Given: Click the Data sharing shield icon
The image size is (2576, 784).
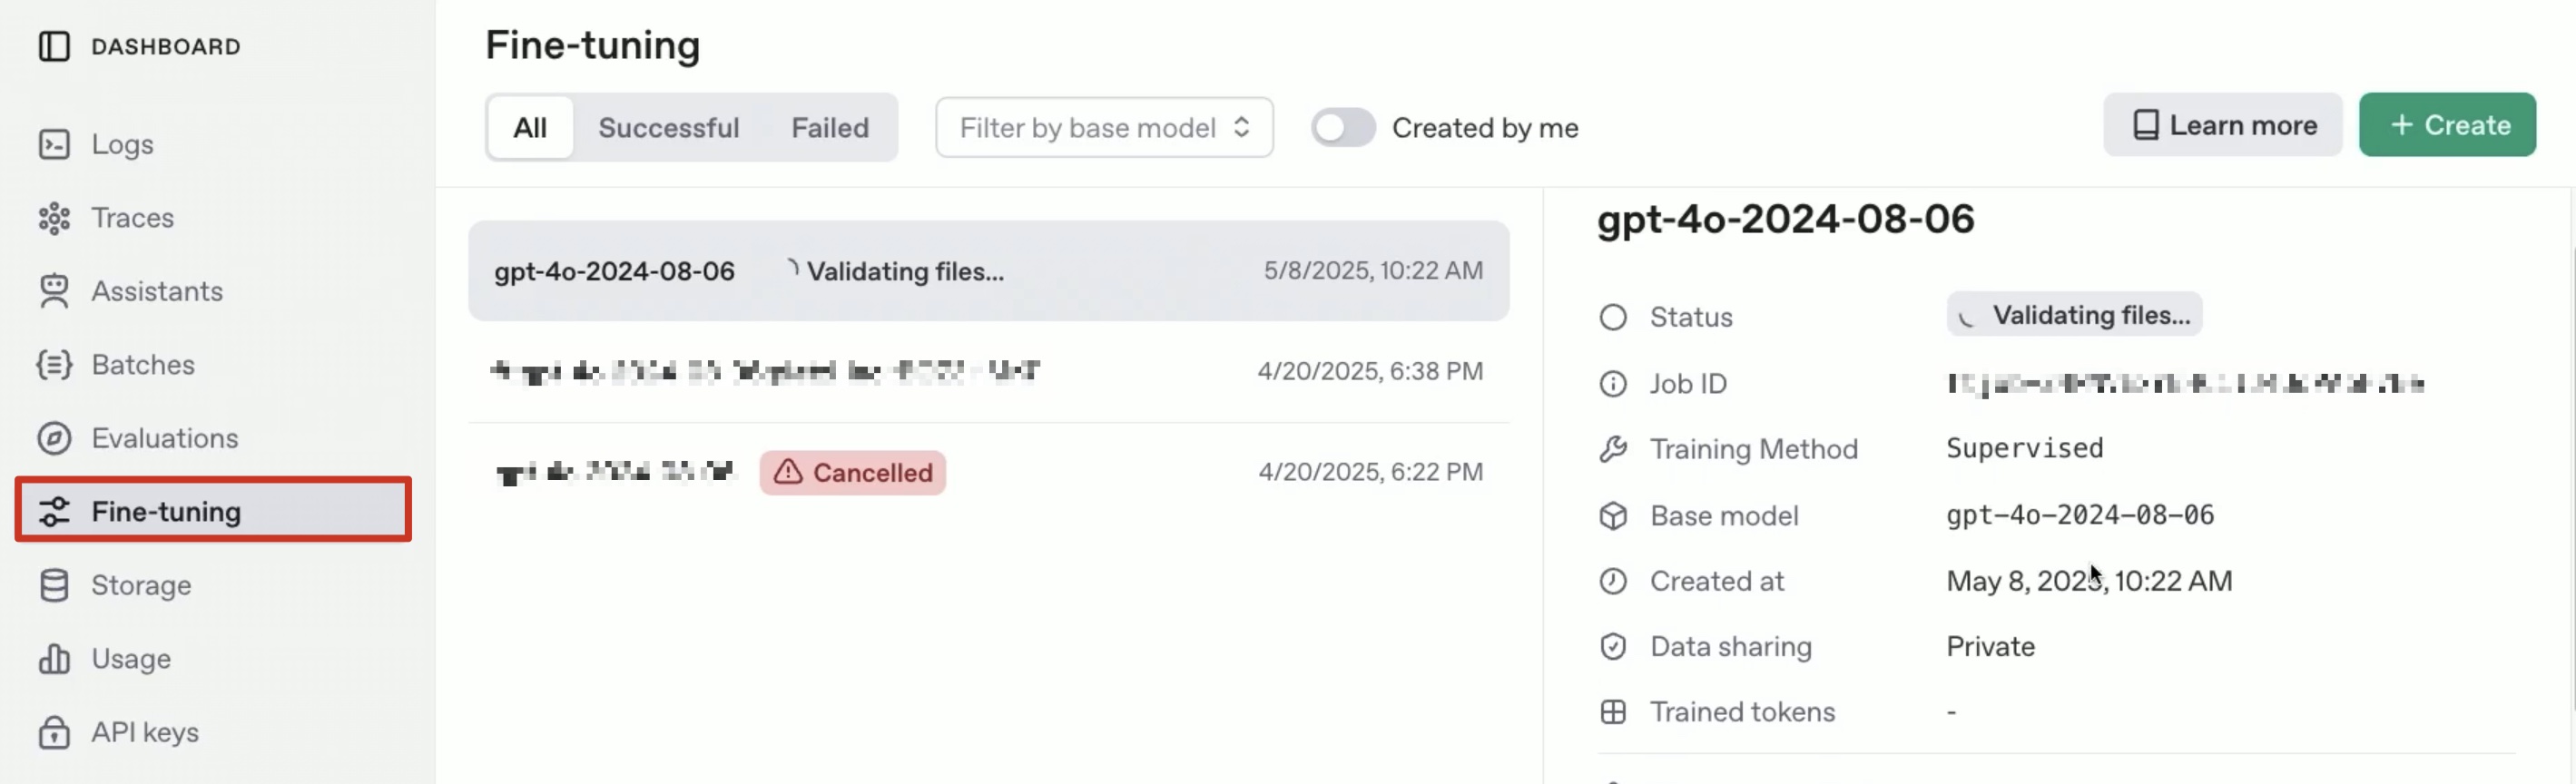Looking at the screenshot, I should [1613, 646].
